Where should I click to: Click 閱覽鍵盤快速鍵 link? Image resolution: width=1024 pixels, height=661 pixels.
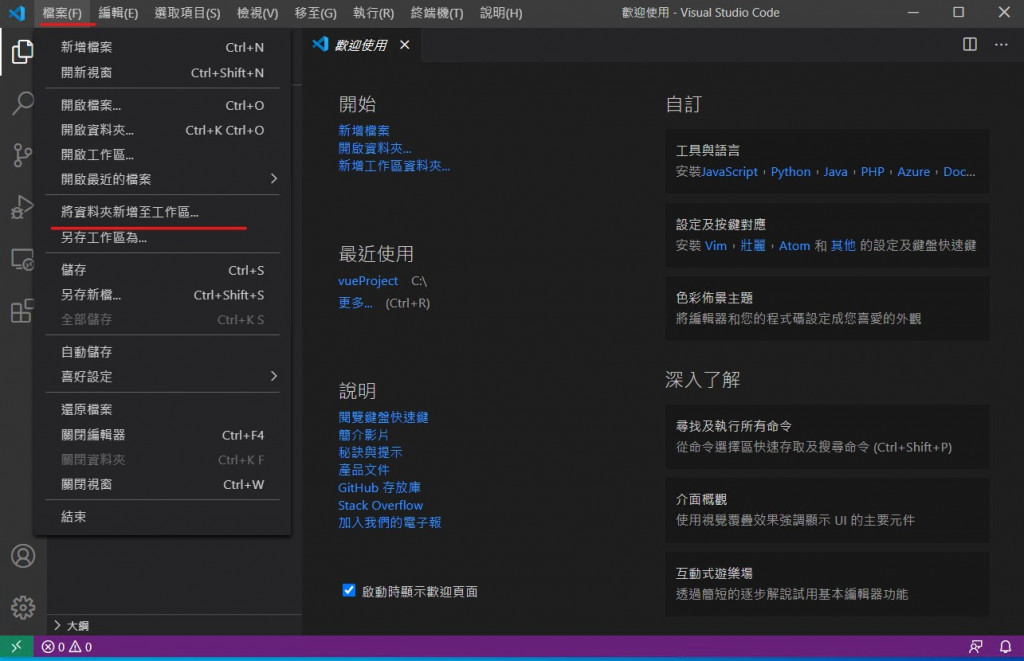pyautogui.click(x=383, y=417)
